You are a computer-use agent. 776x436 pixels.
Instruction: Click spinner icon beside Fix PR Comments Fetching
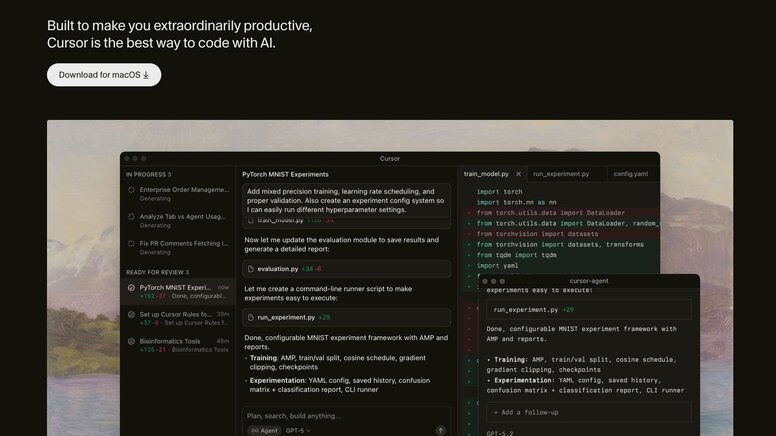click(131, 243)
